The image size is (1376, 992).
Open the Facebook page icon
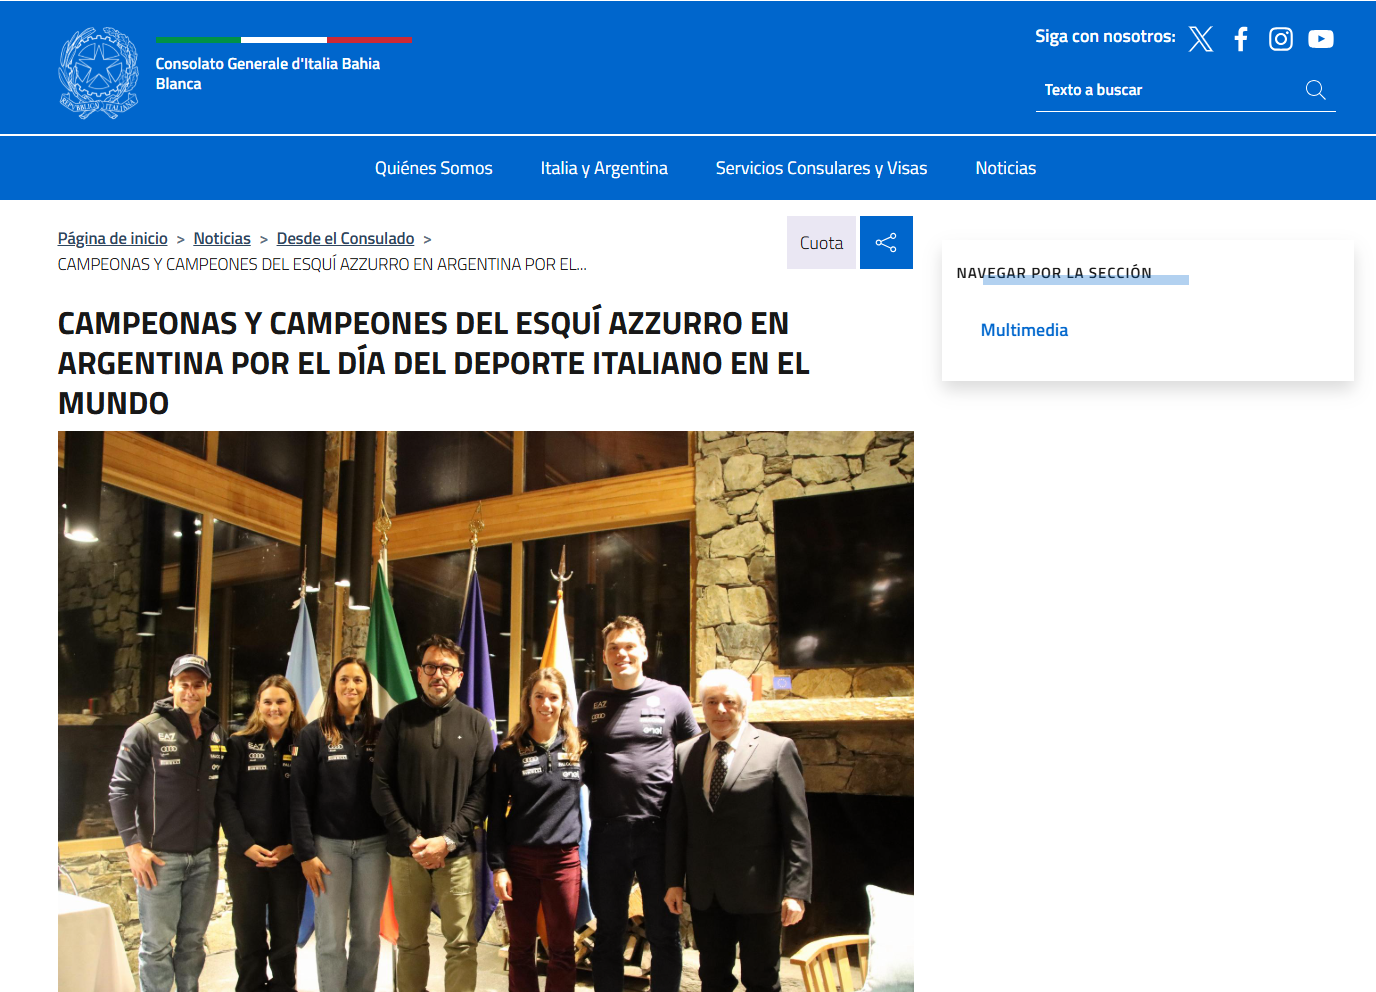click(x=1241, y=39)
